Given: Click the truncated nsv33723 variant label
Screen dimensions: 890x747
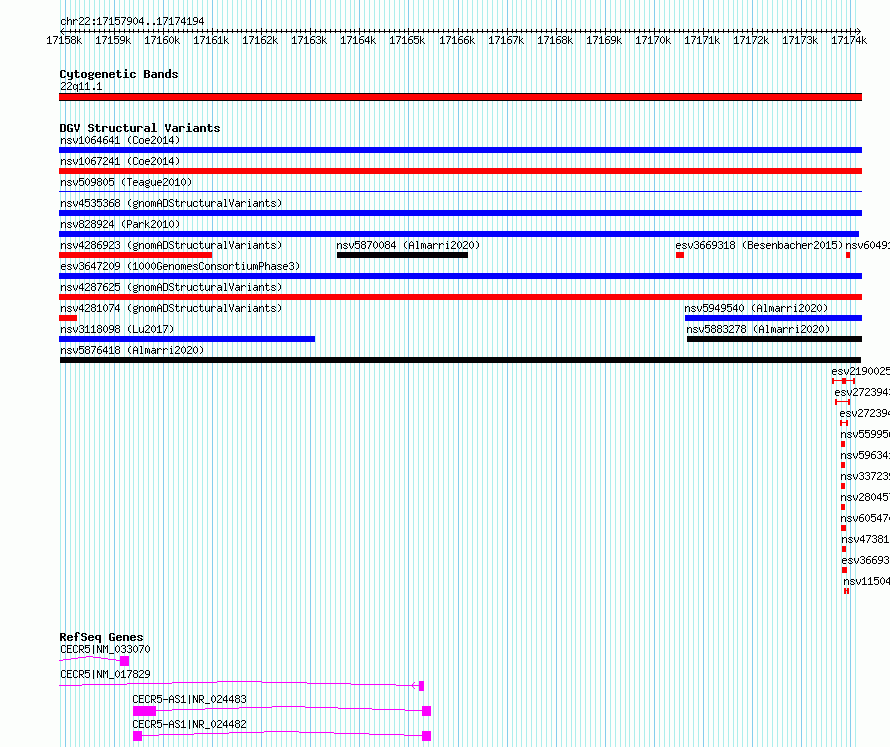Looking at the screenshot, I should point(865,476).
